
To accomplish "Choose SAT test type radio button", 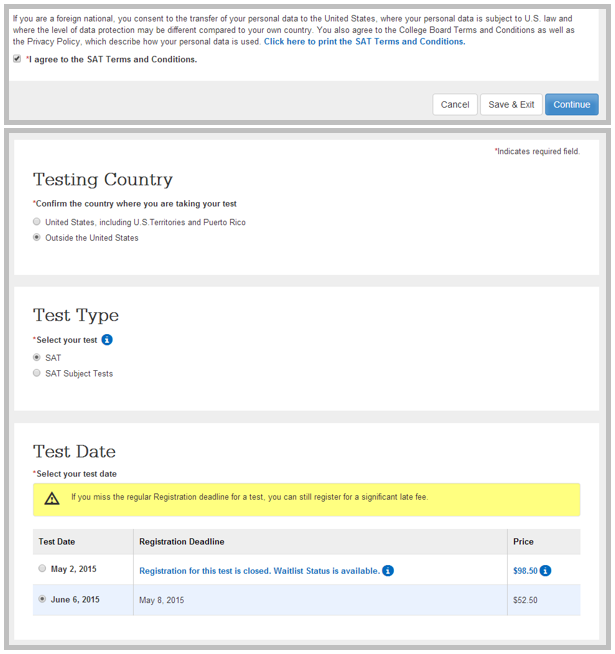I will pyautogui.click(x=37, y=357).
